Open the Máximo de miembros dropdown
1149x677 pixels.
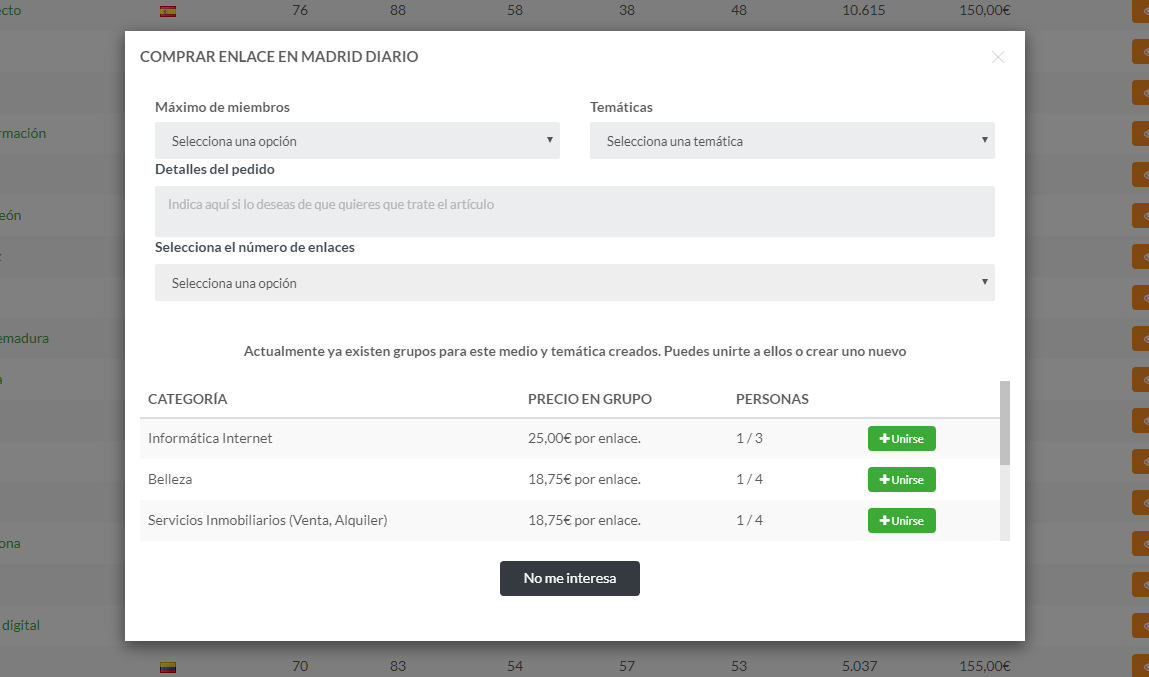point(357,141)
